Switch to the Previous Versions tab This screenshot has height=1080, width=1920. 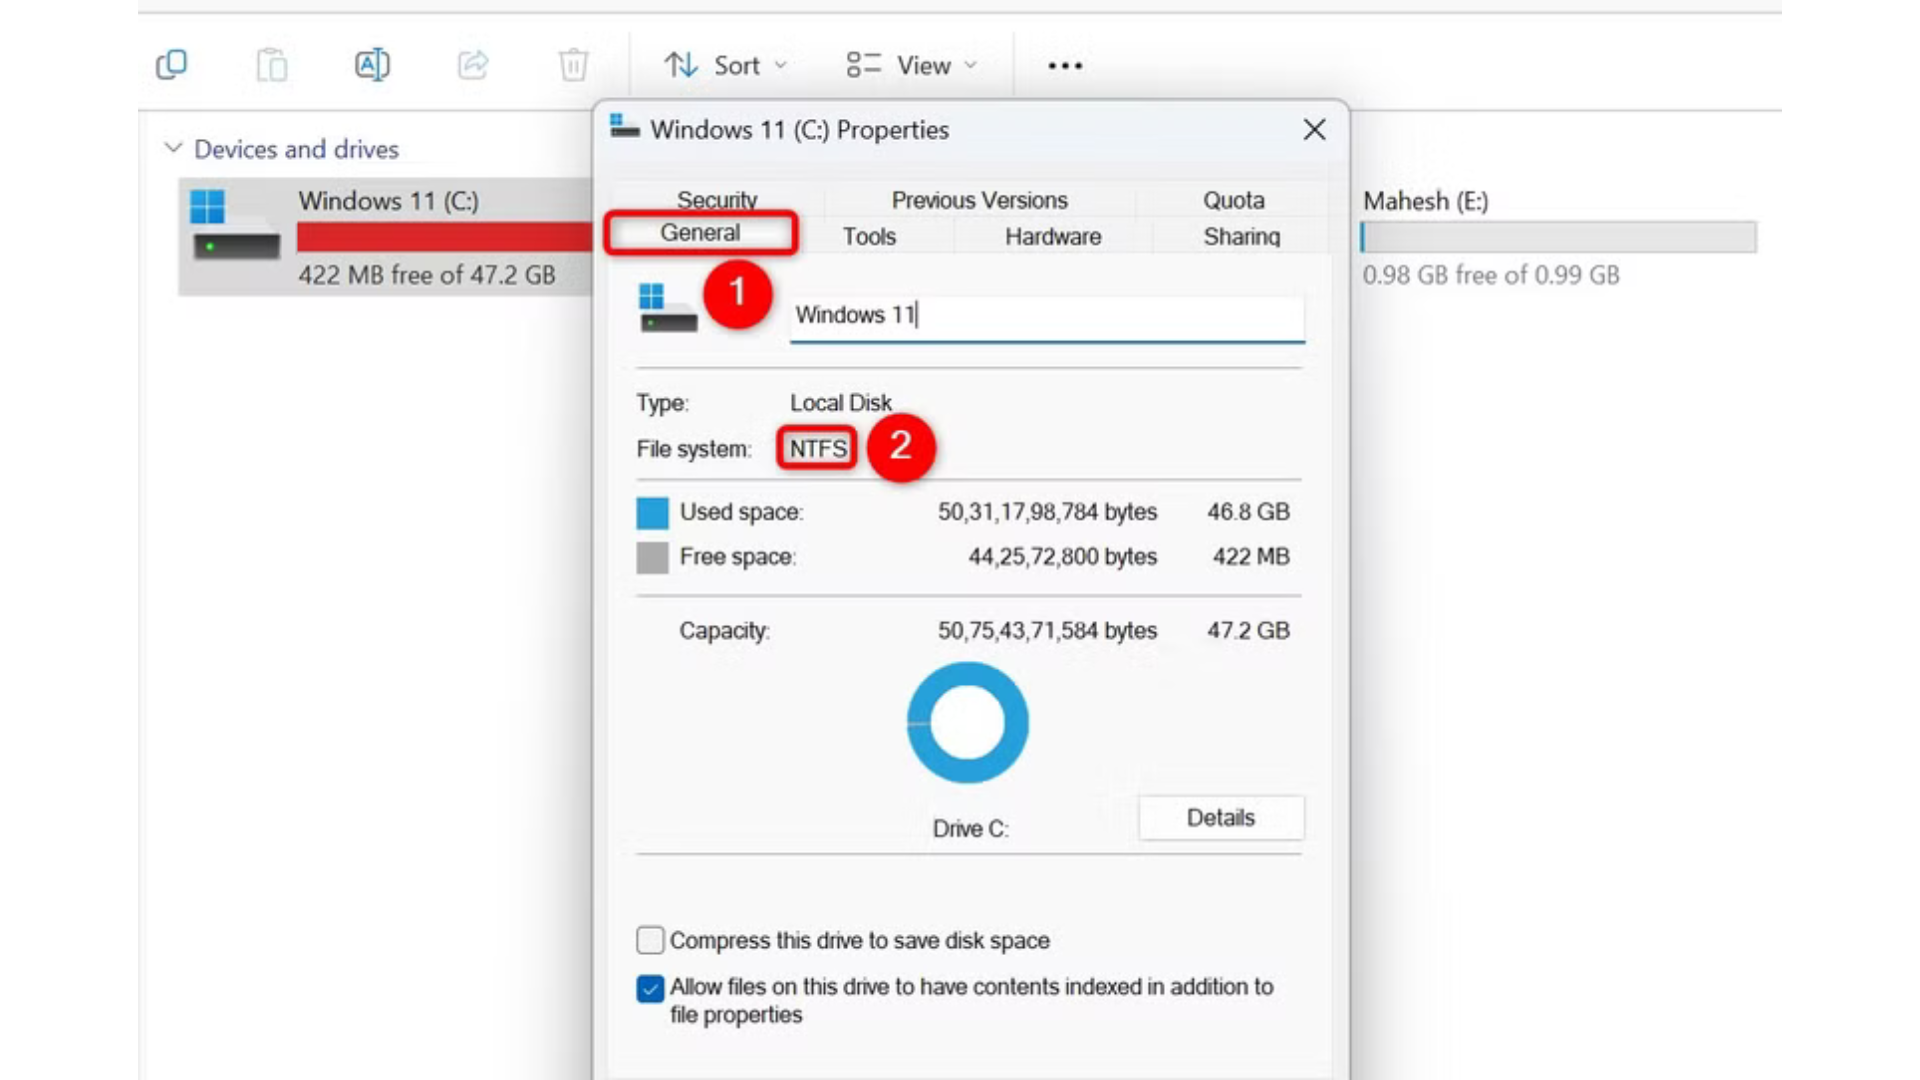(980, 200)
